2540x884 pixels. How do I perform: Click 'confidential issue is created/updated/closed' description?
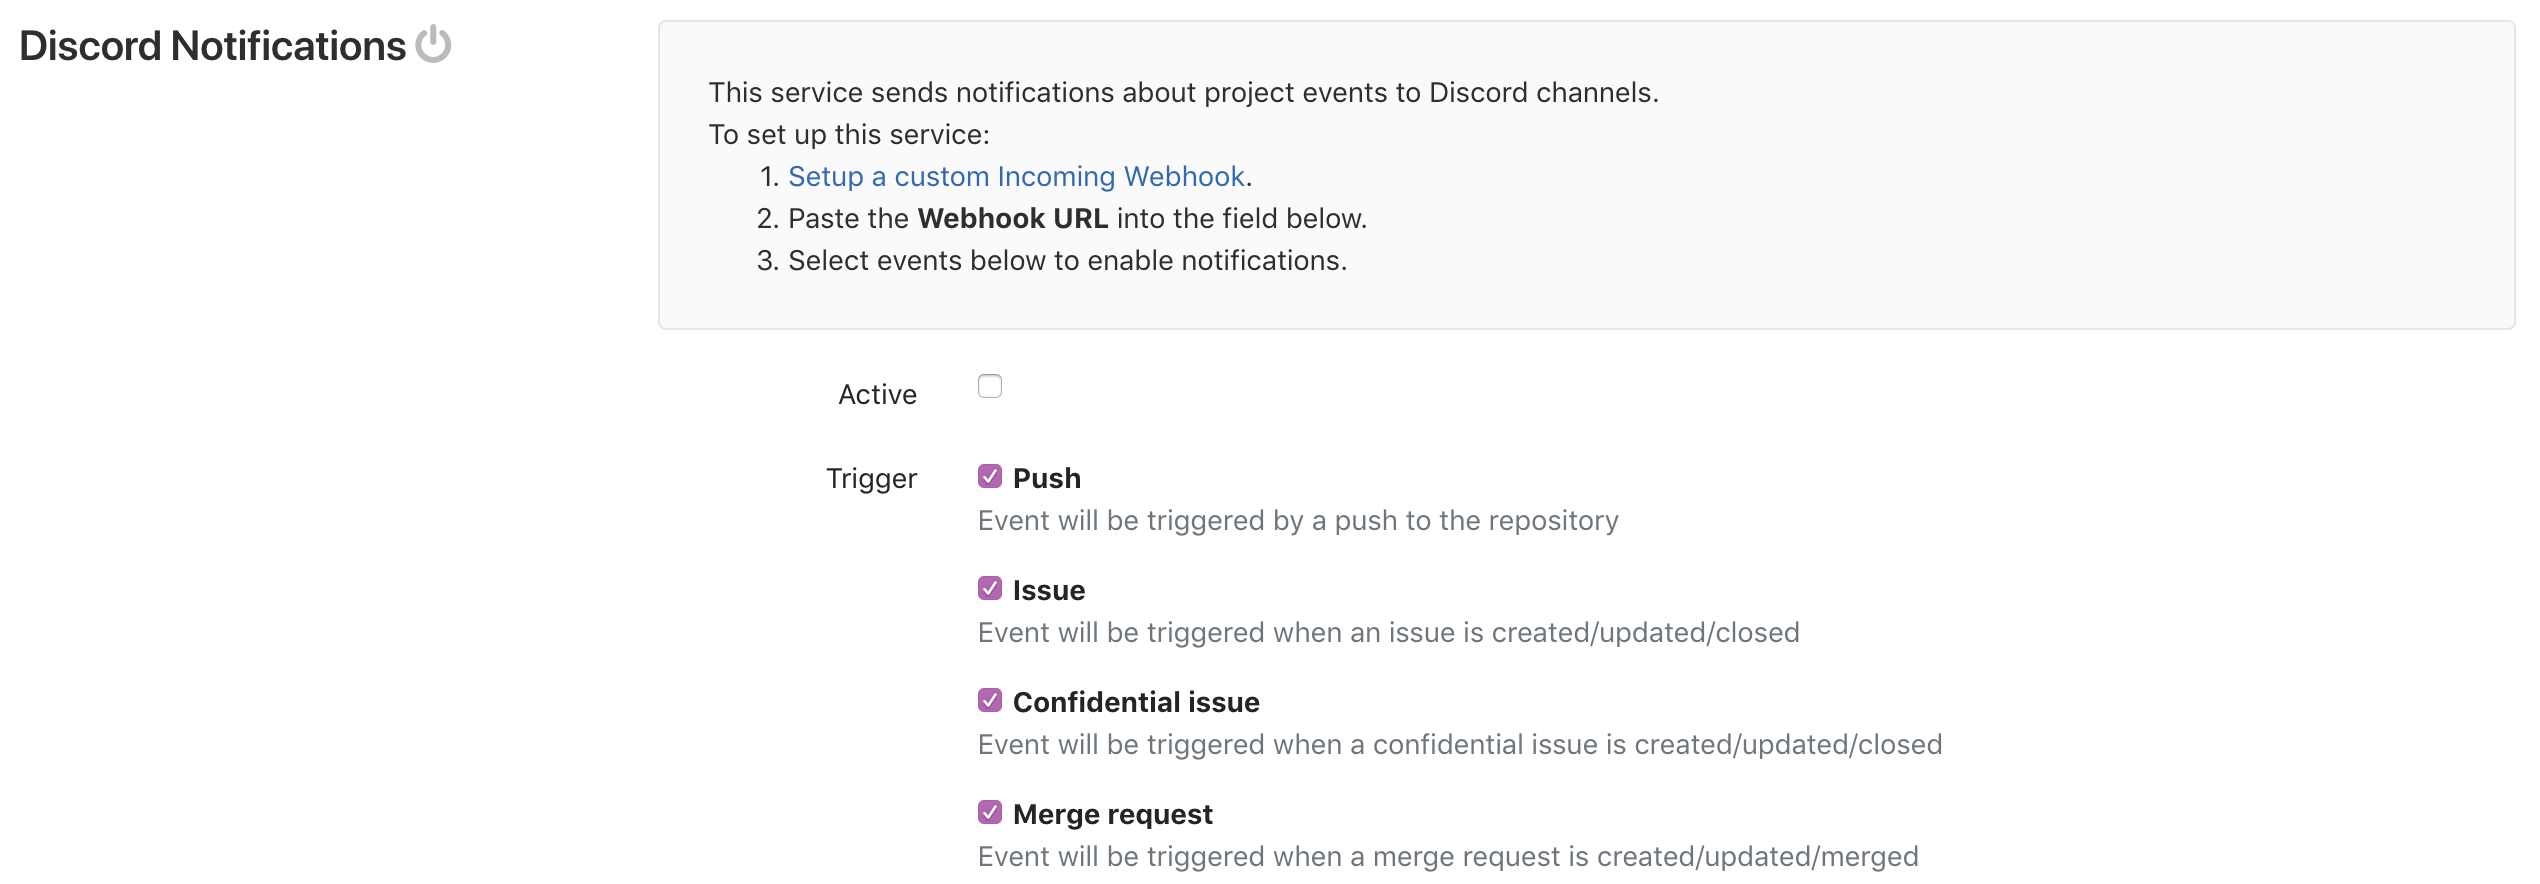click(1460, 744)
